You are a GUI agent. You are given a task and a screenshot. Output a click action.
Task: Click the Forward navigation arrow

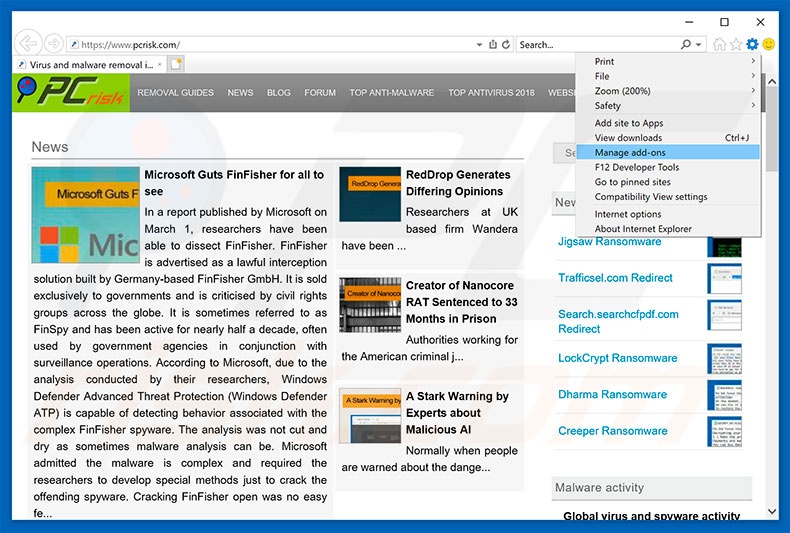coord(51,44)
